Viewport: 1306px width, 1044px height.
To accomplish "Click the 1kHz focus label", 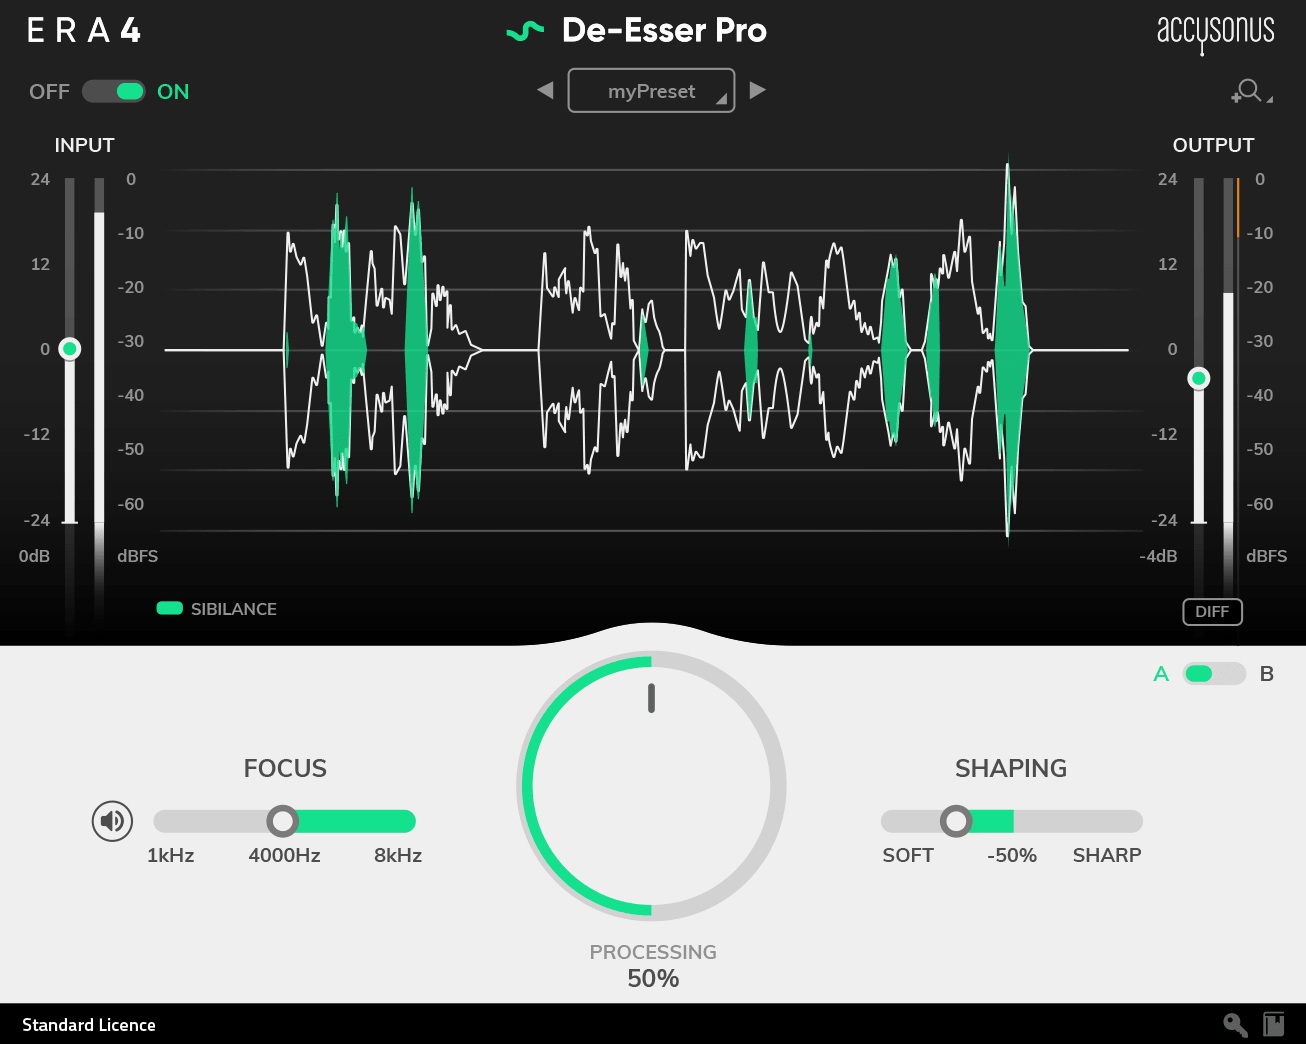I will pyautogui.click(x=170, y=856).
